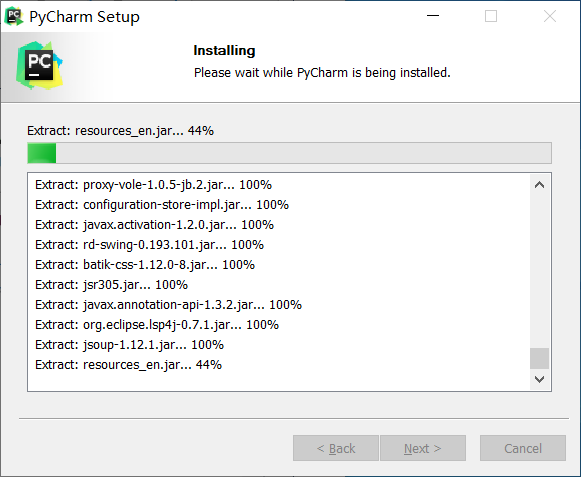
Task: Click the scroll up arrow in log list
Action: (539, 185)
